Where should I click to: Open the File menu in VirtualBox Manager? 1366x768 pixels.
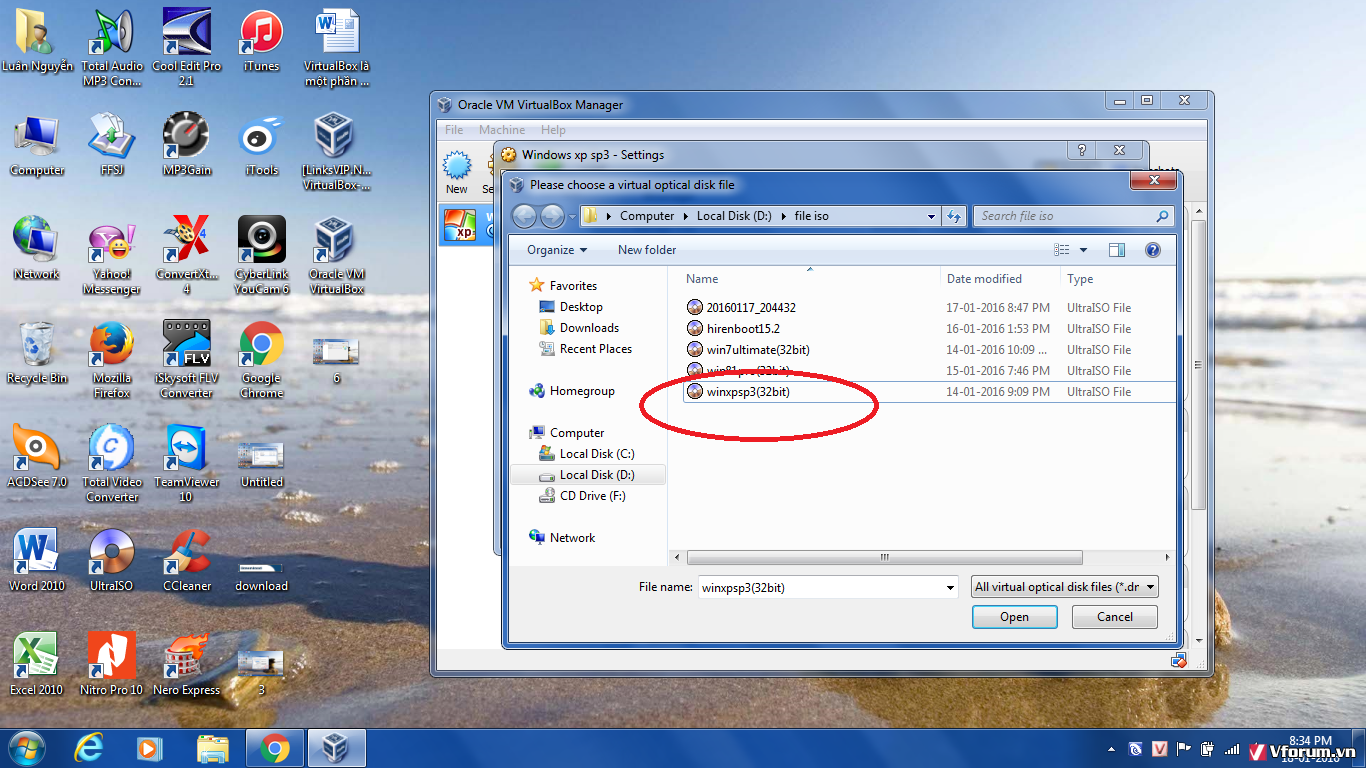454,130
